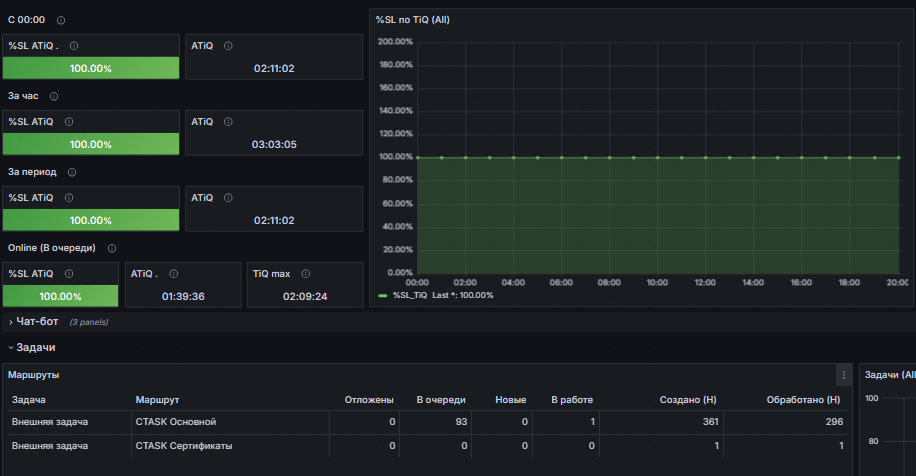Image resolution: width=916 pixels, height=476 pixels.
Task: Click the 'Маршруты' panel title
Action: (x=33, y=375)
